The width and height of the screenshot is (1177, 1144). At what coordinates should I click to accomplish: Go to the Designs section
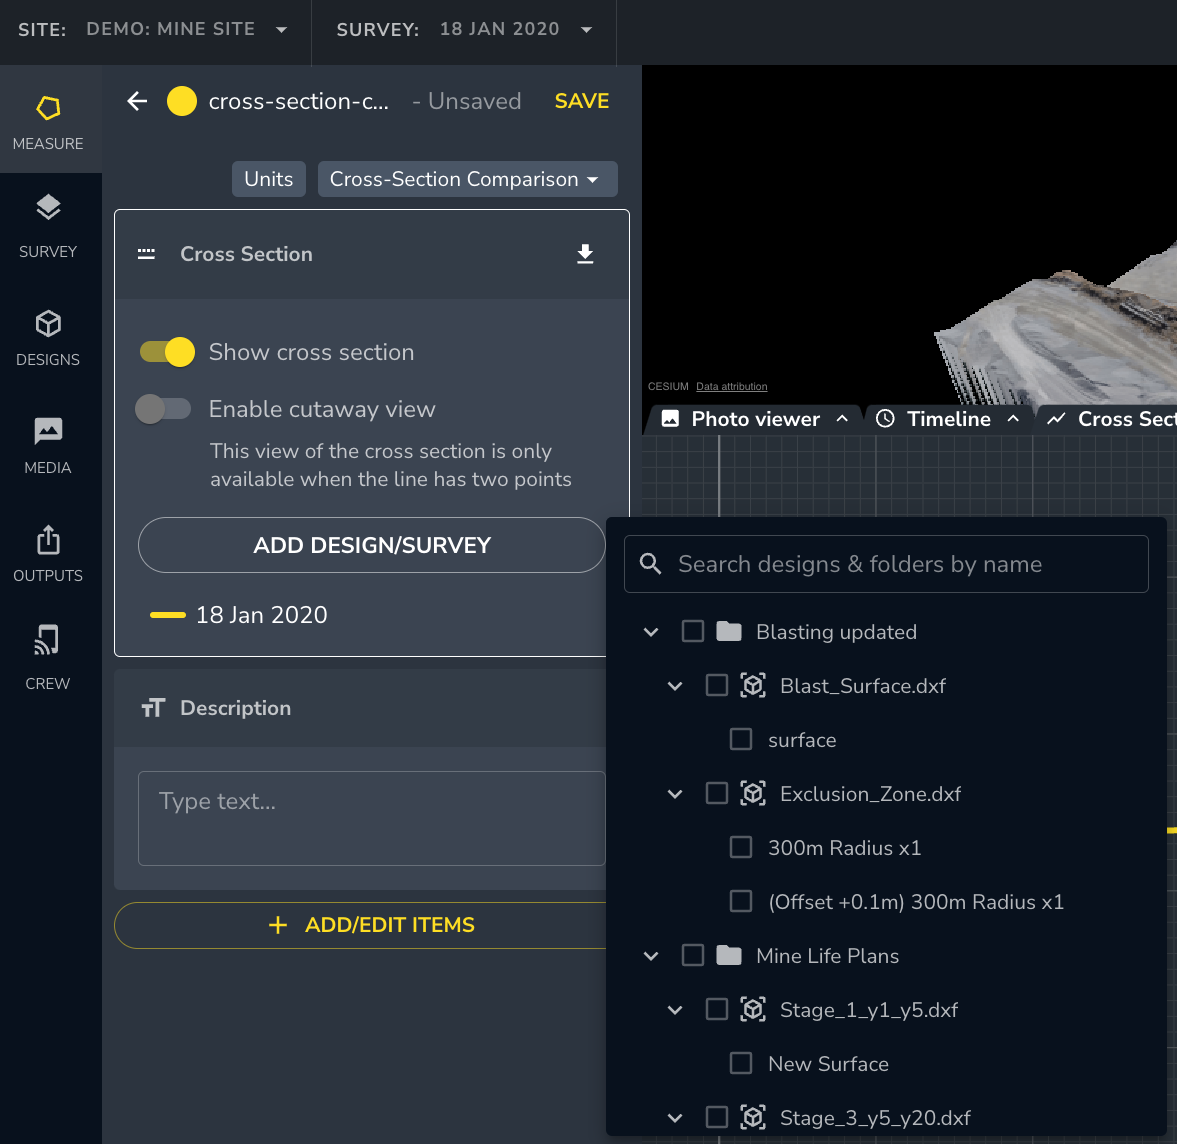tap(48, 337)
